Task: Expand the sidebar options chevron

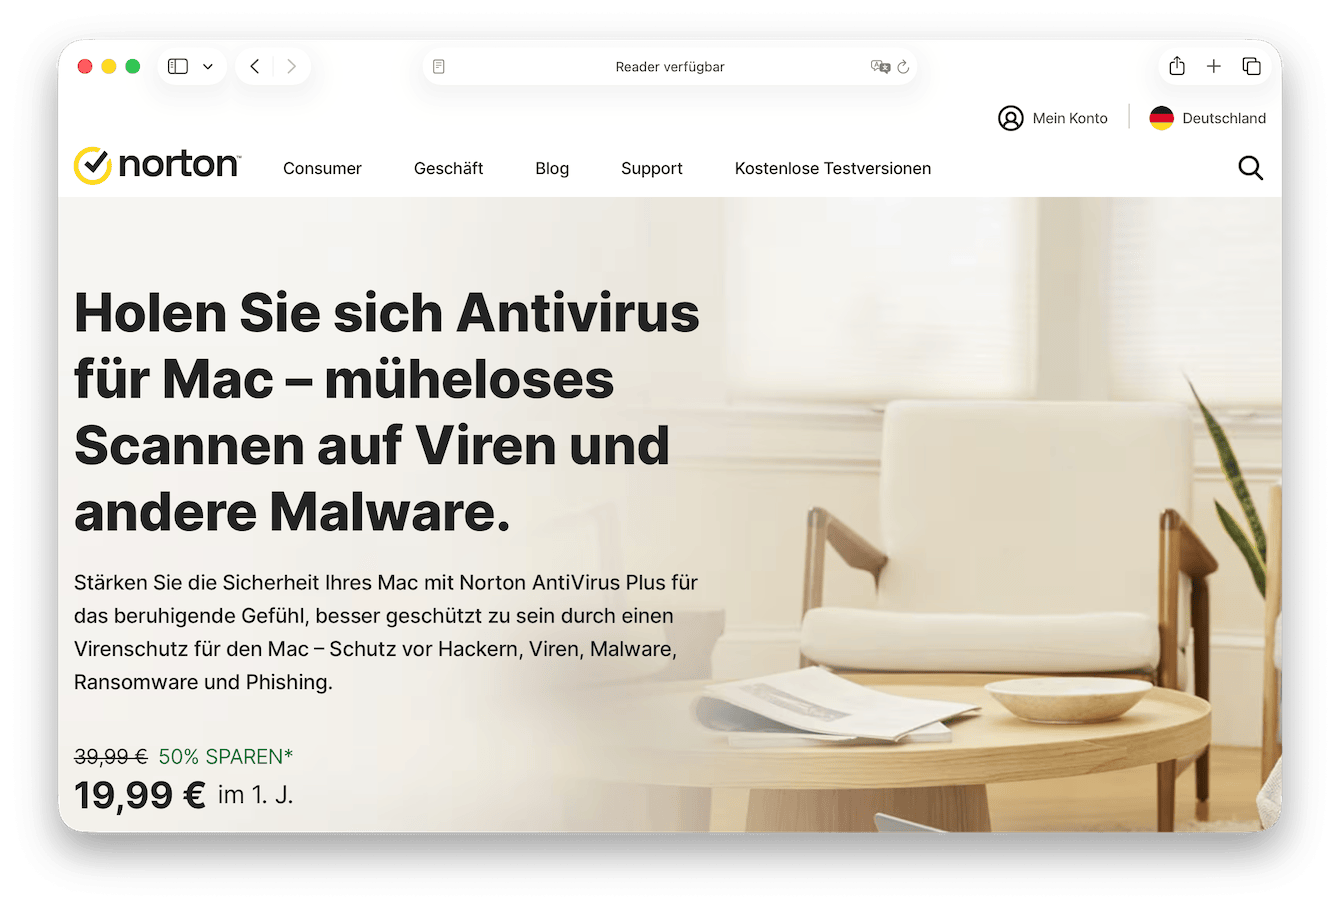Action: tap(208, 67)
